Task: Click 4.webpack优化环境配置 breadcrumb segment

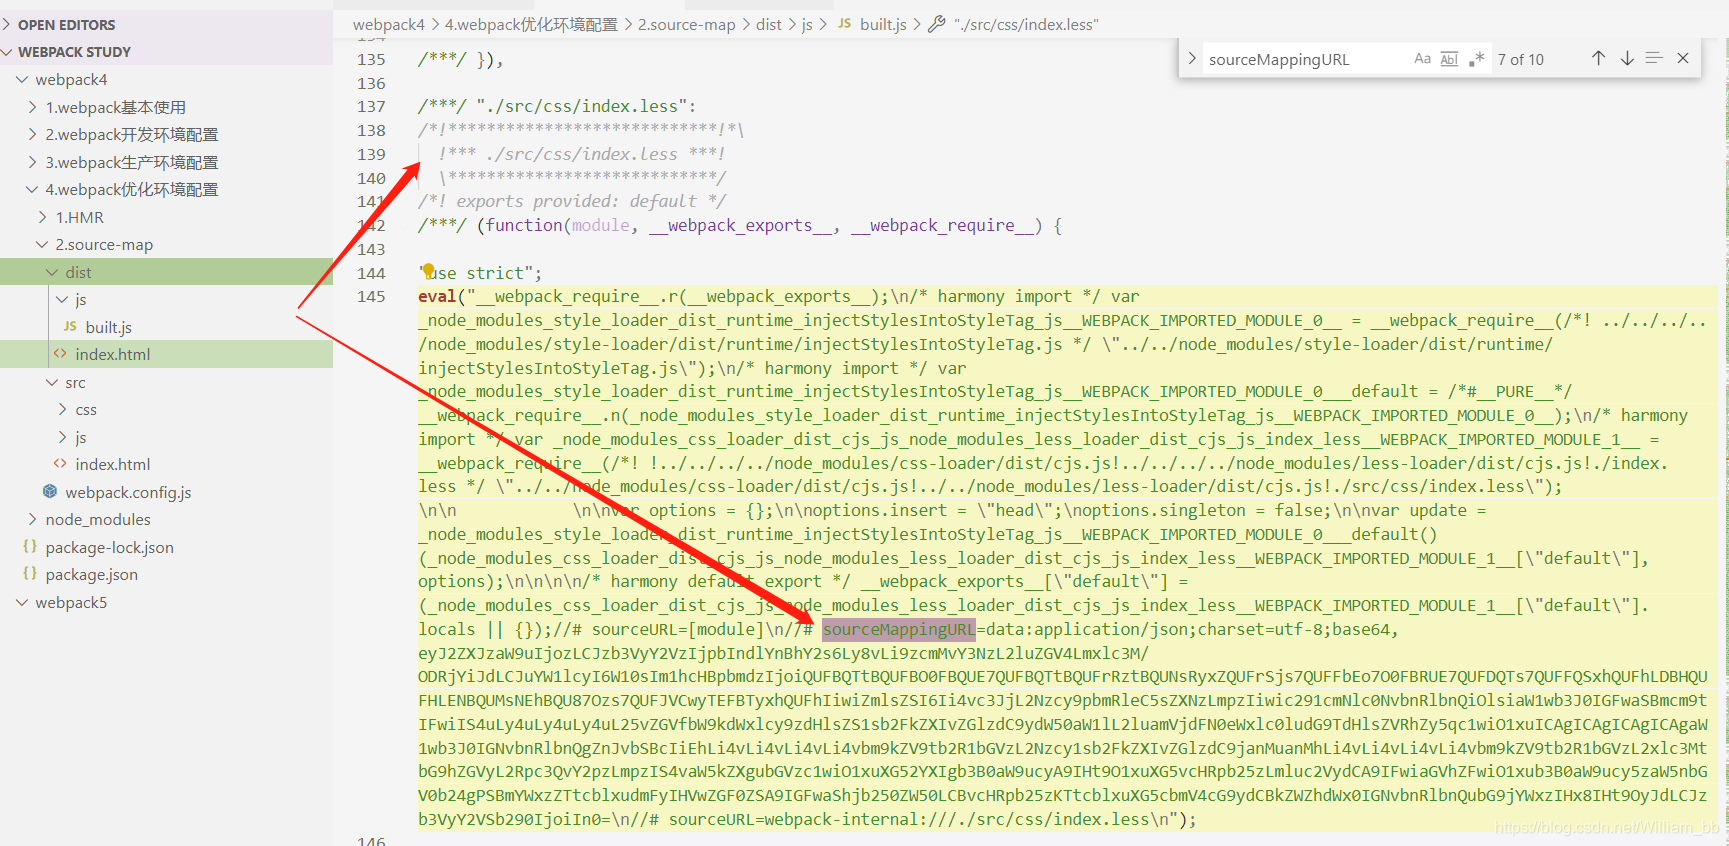Action: click(531, 24)
